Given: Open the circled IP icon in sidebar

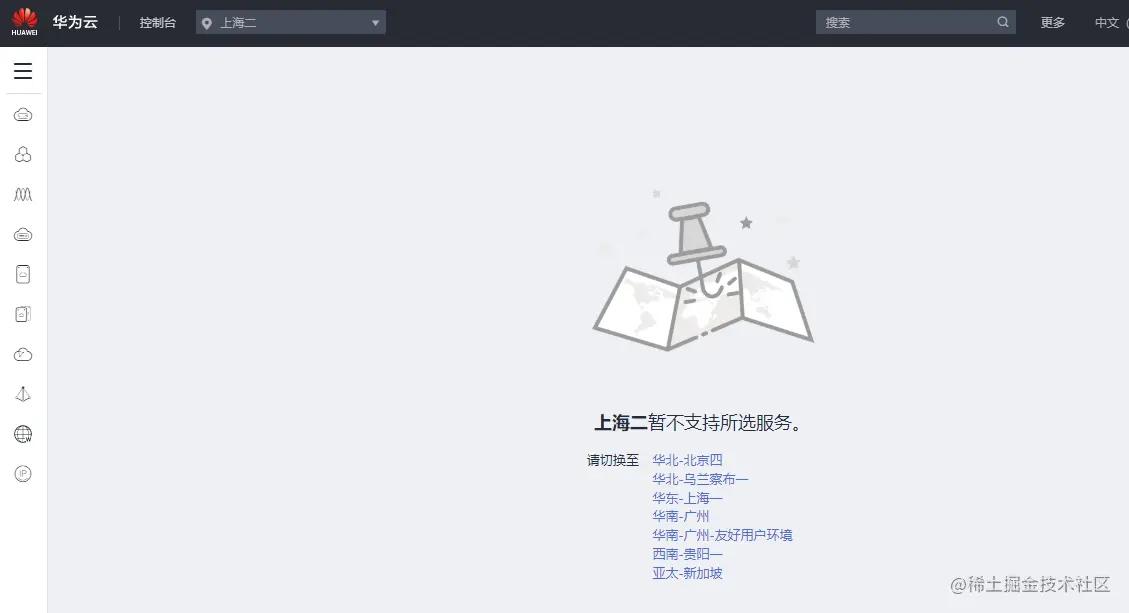Looking at the screenshot, I should (23, 474).
